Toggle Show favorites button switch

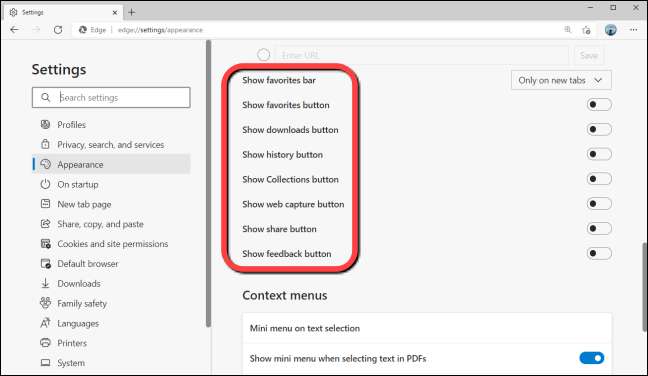598,105
